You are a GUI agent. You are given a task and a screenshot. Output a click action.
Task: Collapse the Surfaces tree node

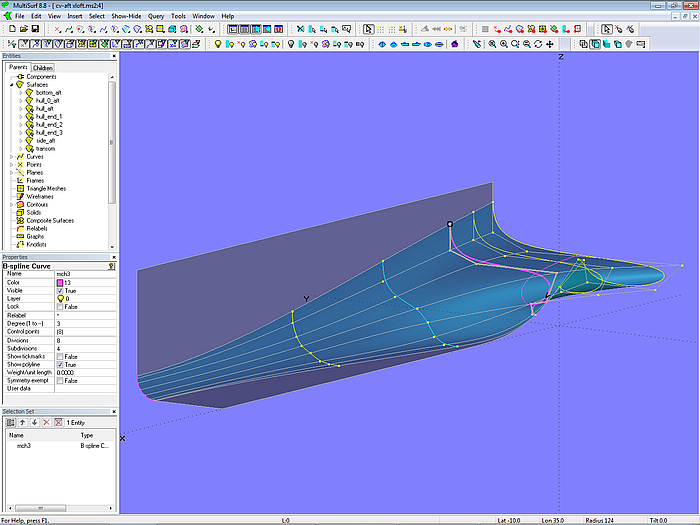[11, 85]
